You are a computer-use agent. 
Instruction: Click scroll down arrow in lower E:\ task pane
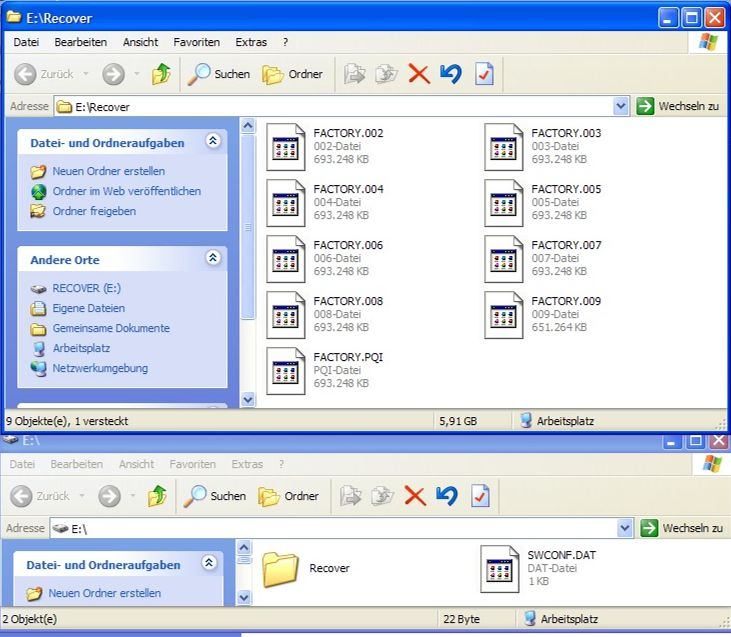point(244,597)
